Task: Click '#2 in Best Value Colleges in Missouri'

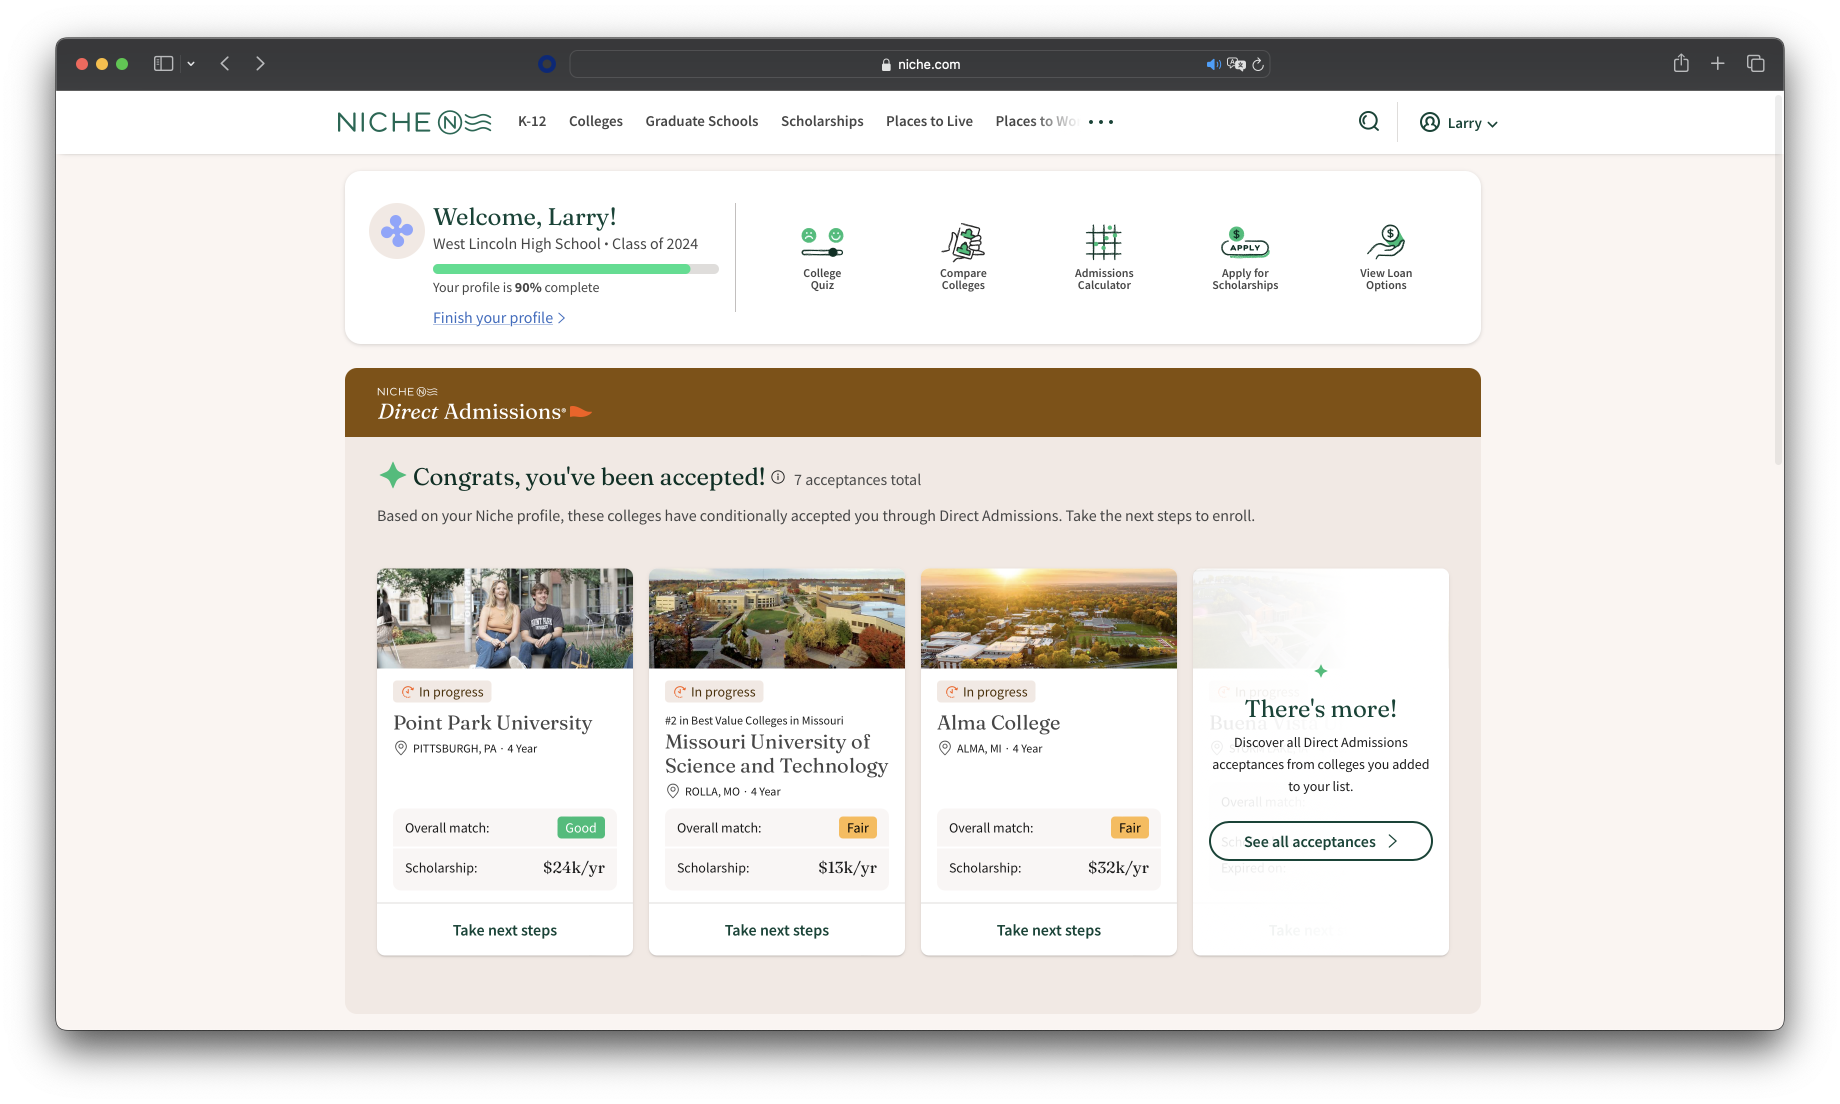Action: 754,720
